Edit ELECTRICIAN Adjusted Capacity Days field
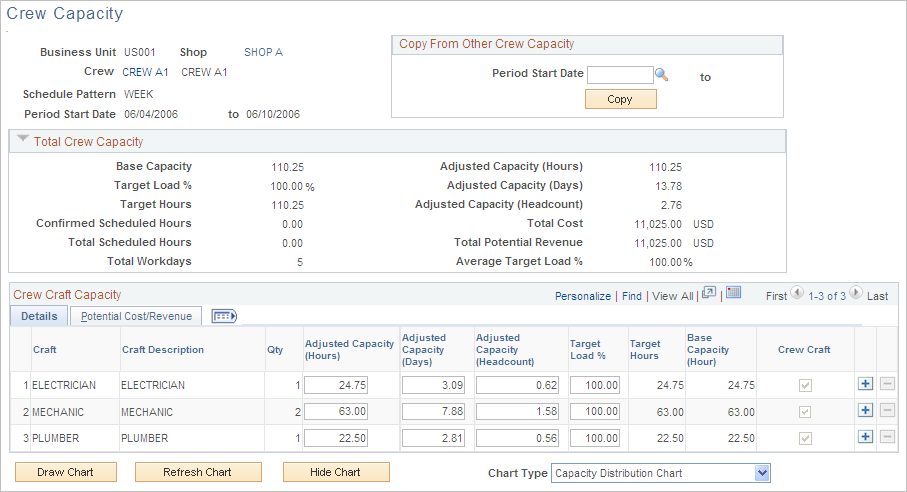Screen dimensions: 907x492 click(x=433, y=385)
